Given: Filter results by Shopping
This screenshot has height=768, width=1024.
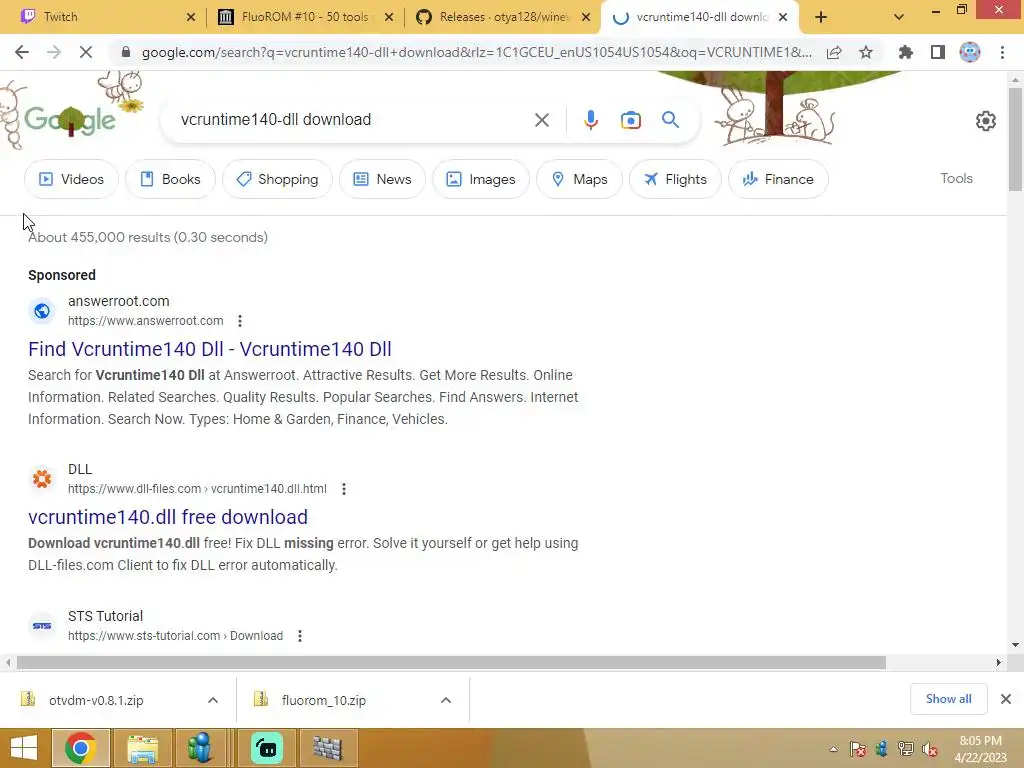Looking at the screenshot, I should [x=277, y=179].
